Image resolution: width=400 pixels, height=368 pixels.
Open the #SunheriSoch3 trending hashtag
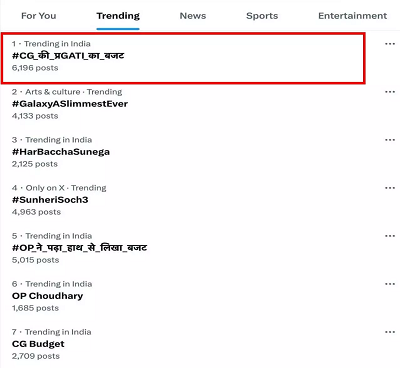(50, 200)
